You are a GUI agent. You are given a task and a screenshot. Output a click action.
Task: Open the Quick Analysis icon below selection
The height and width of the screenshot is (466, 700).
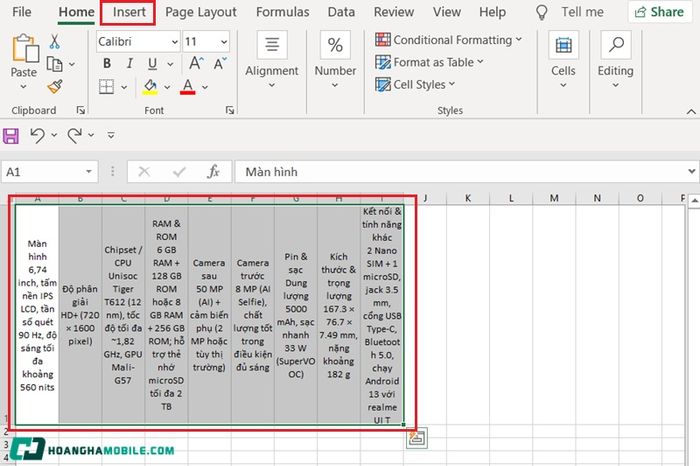(x=417, y=438)
